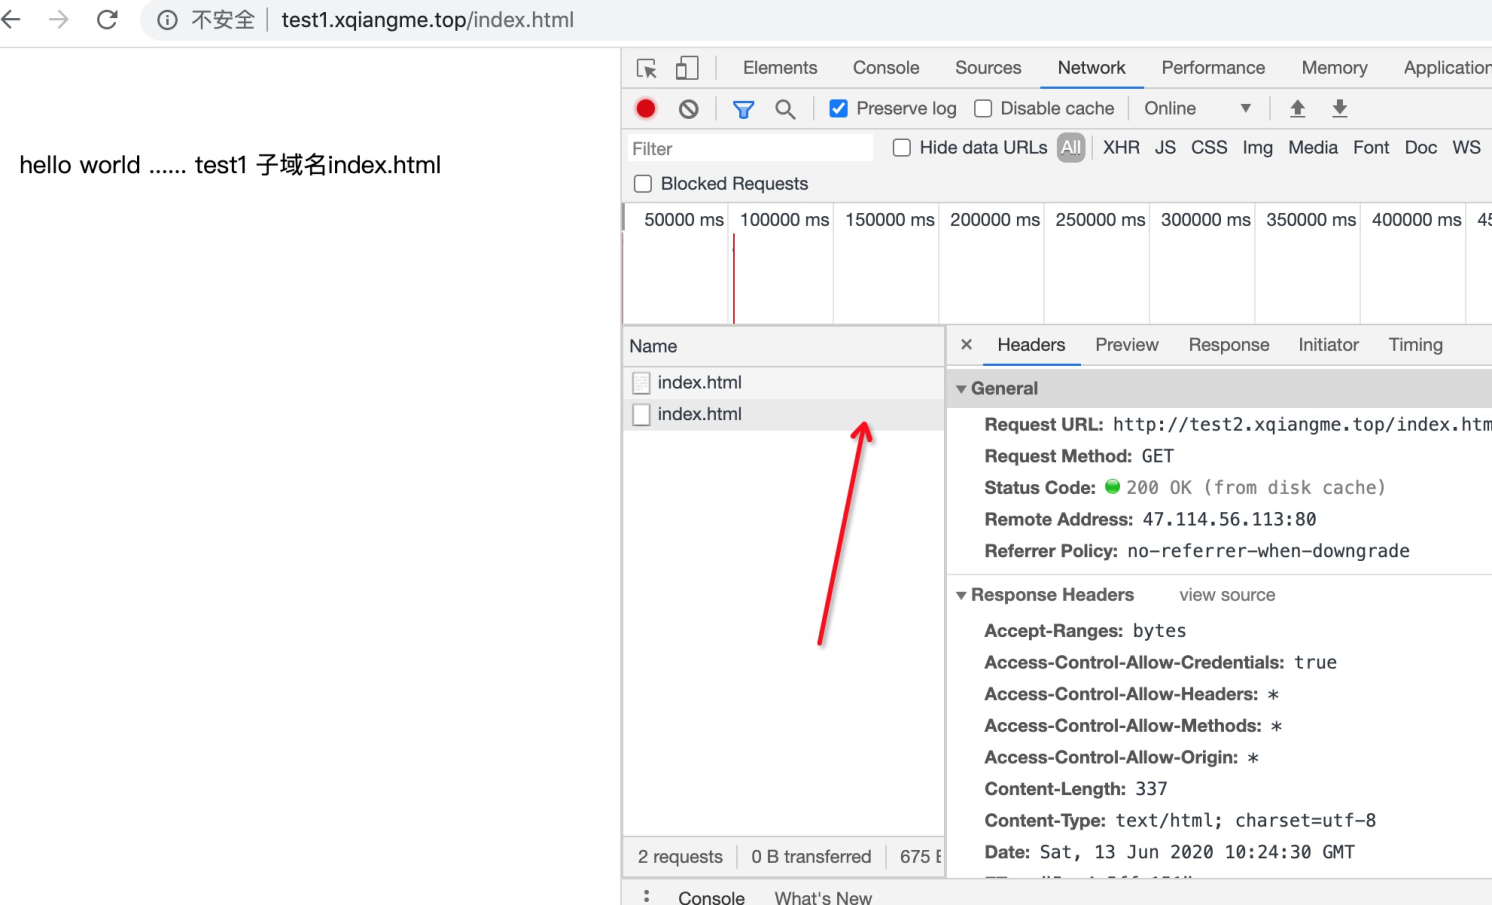The image size is (1492, 905).
Task: Switch to the Elements tab
Action: click(780, 68)
